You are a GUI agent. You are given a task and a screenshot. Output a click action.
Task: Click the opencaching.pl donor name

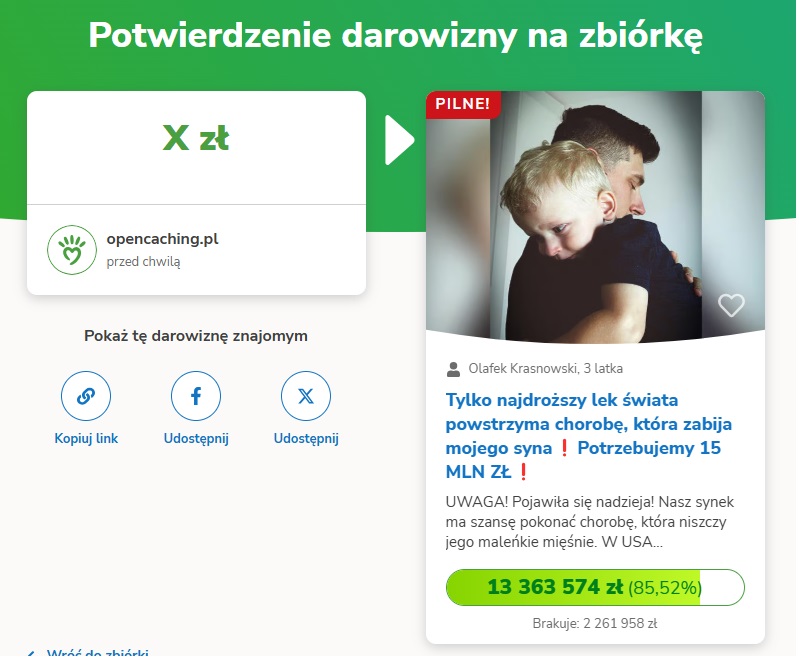(162, 238)
